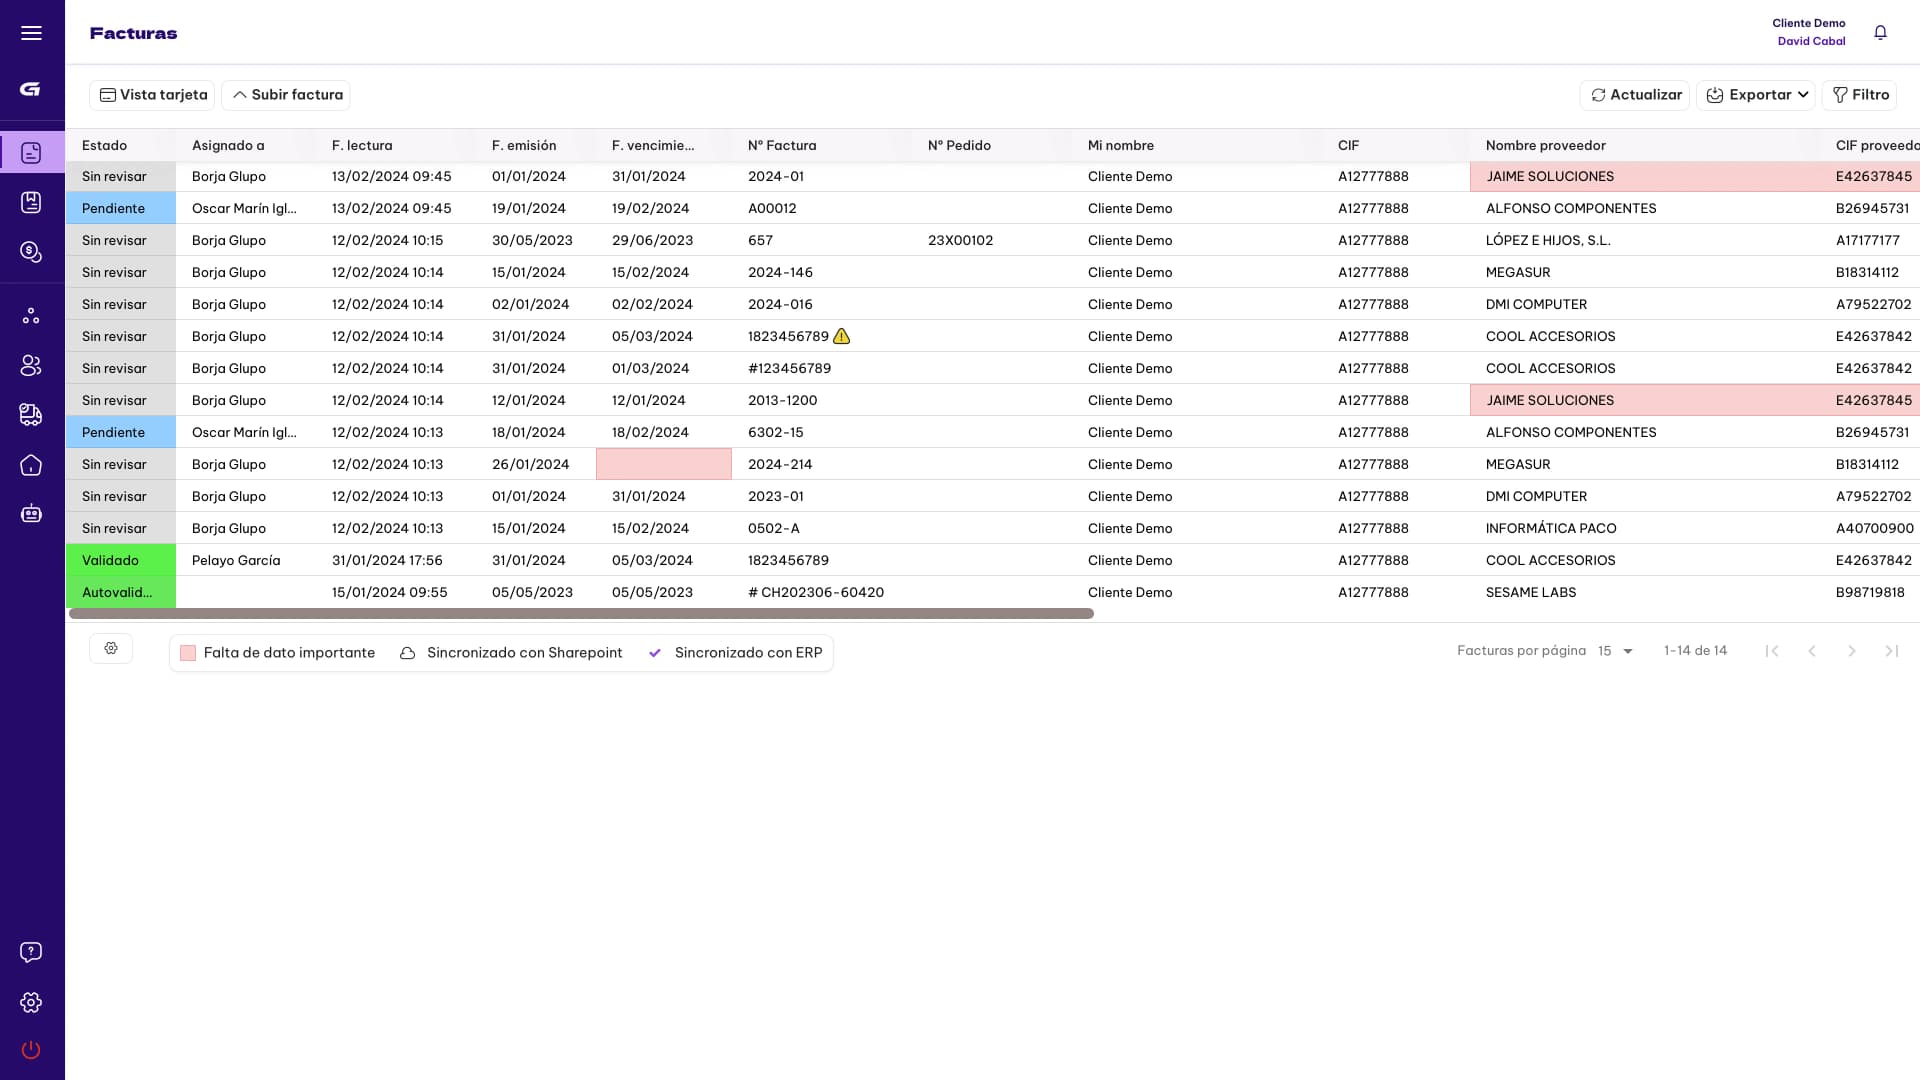This screenshot has height=1080, width=1920.
Task: Click the red power logout icon
Action: pos(31,1049)
